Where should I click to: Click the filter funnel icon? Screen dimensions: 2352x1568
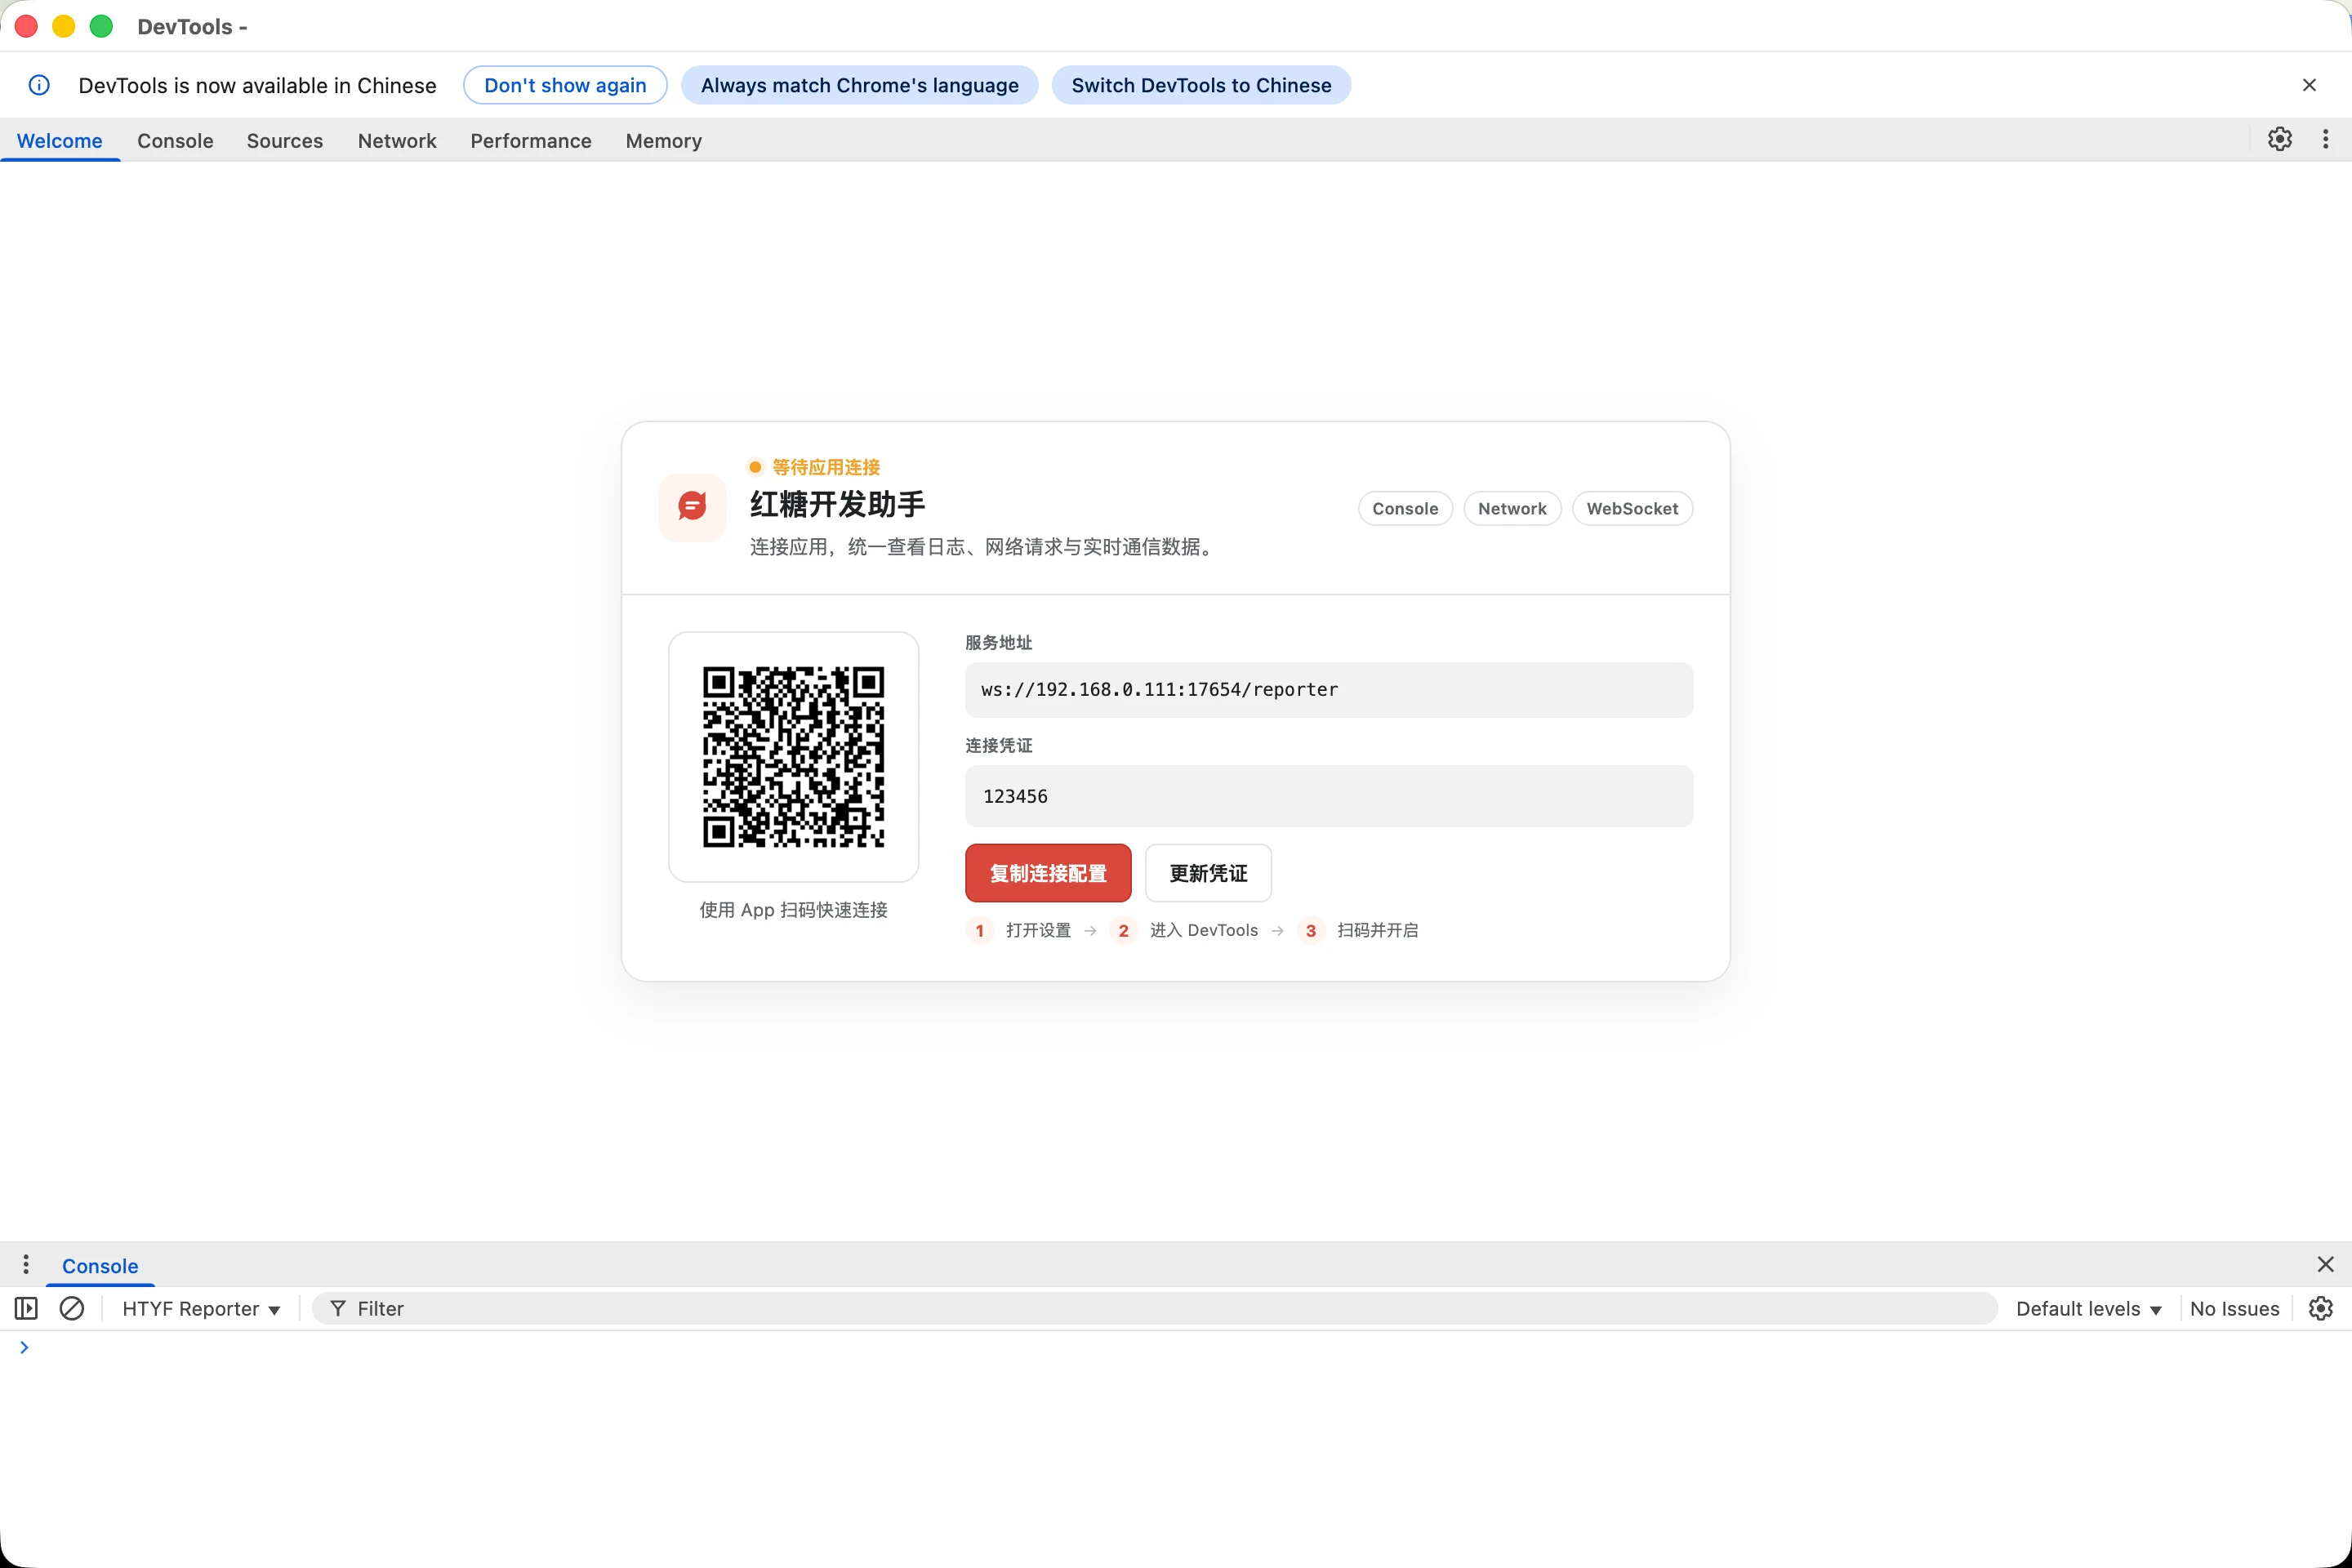(338, 1308)
